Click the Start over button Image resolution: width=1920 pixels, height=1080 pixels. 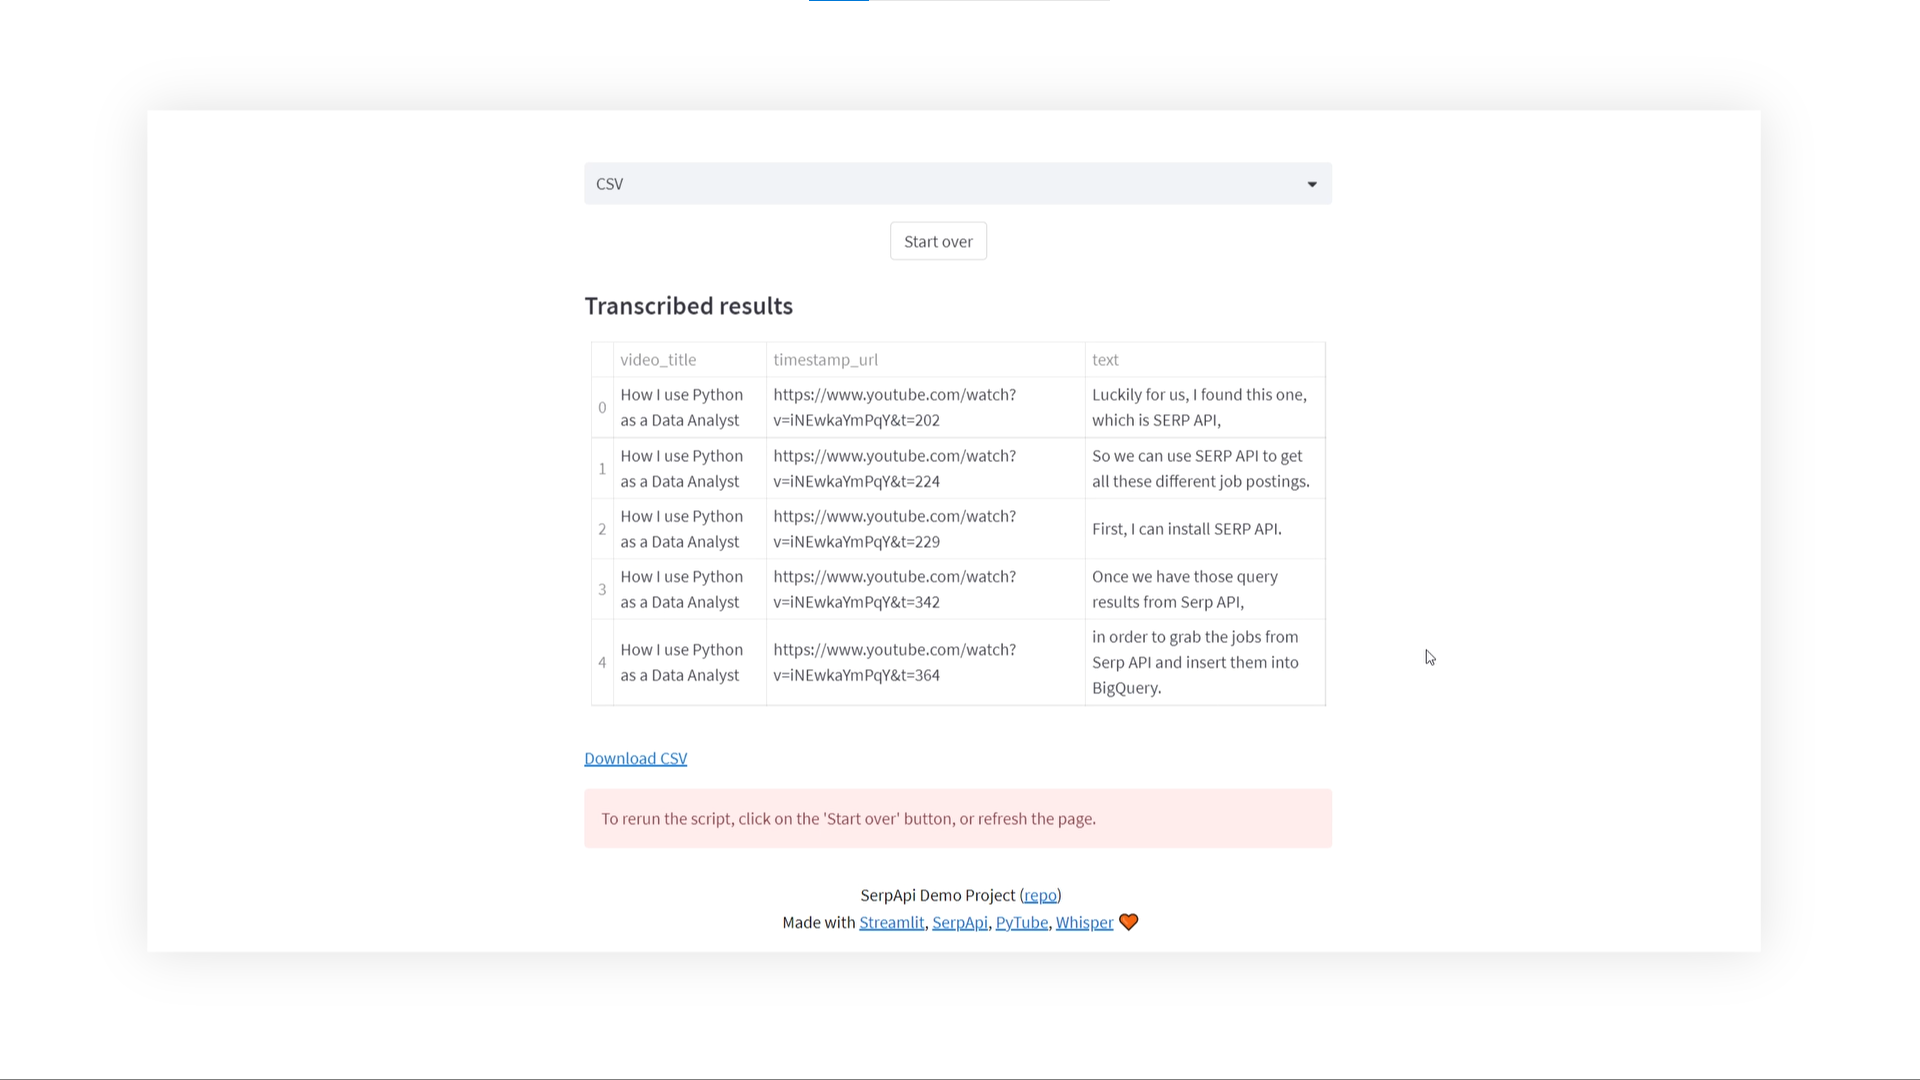click(938, 241)
